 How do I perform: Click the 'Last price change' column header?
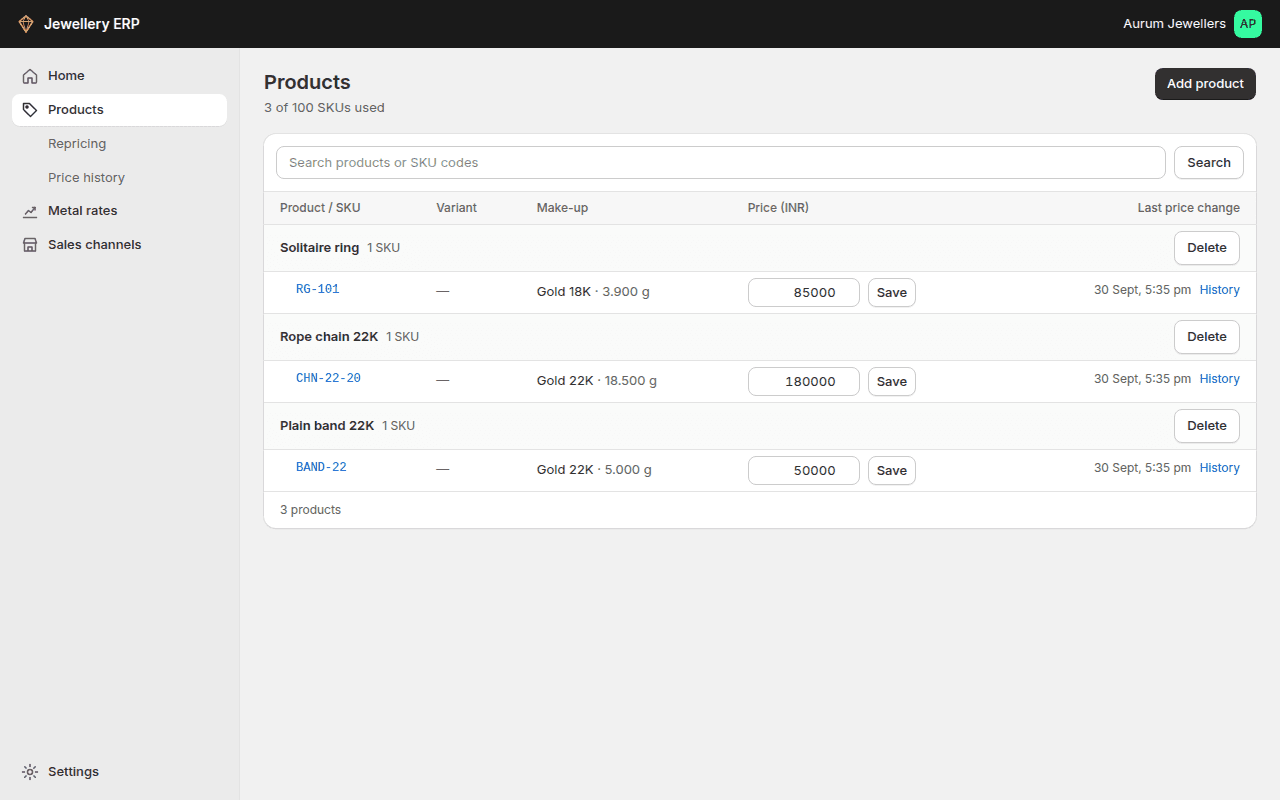[x=1188, y=208]
